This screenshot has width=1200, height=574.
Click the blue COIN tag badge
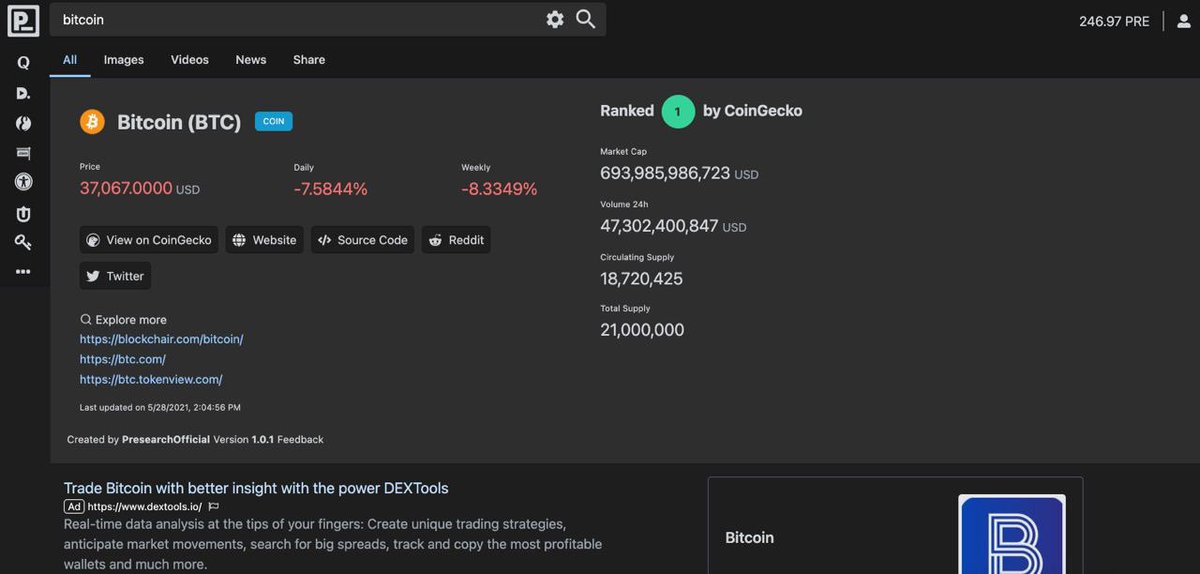coord(274,122)
